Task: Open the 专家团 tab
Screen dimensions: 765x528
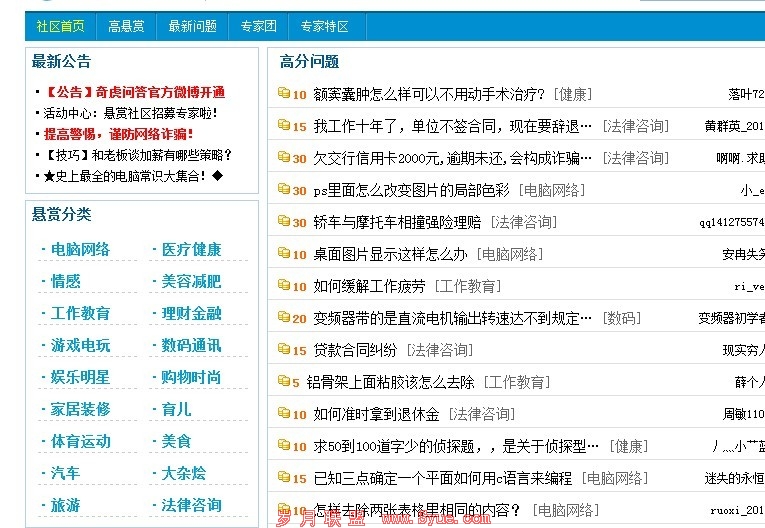Action: pyautogui.click(x=258, y=26)
